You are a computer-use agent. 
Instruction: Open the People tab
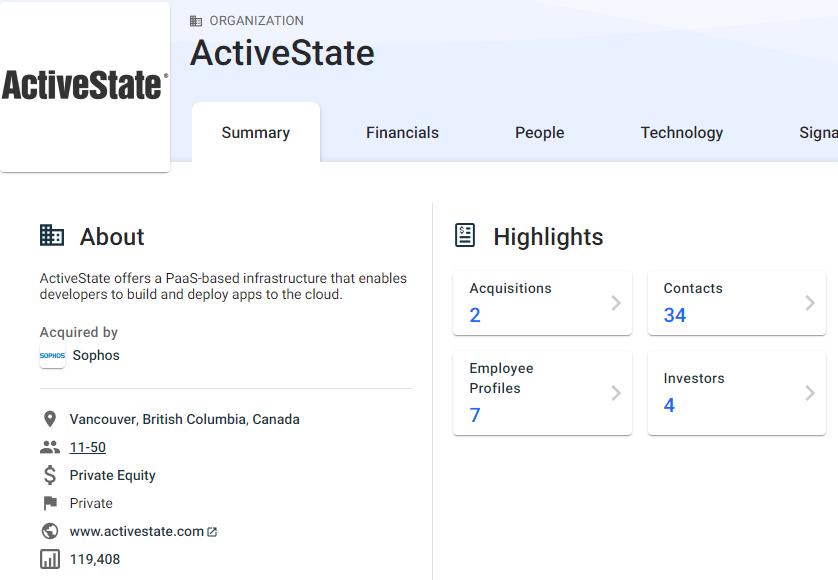coord(540,133)
